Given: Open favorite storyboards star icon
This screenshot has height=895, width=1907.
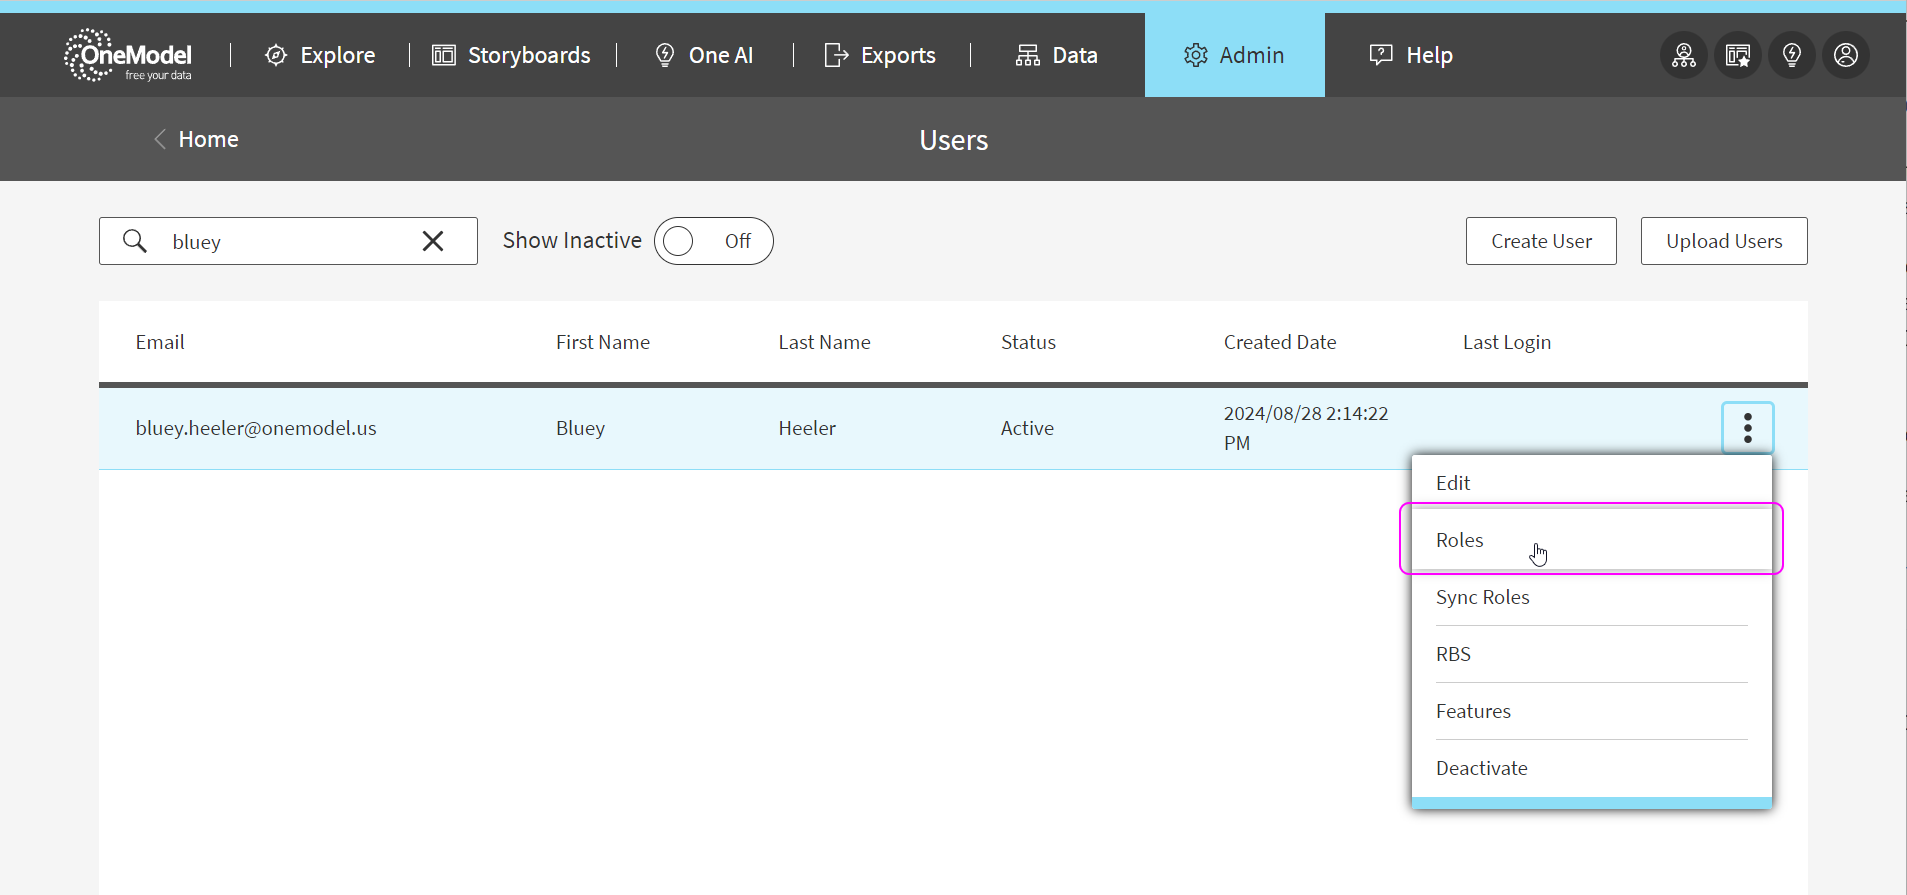Looking at the screenshot, I should pos(1738,55).
